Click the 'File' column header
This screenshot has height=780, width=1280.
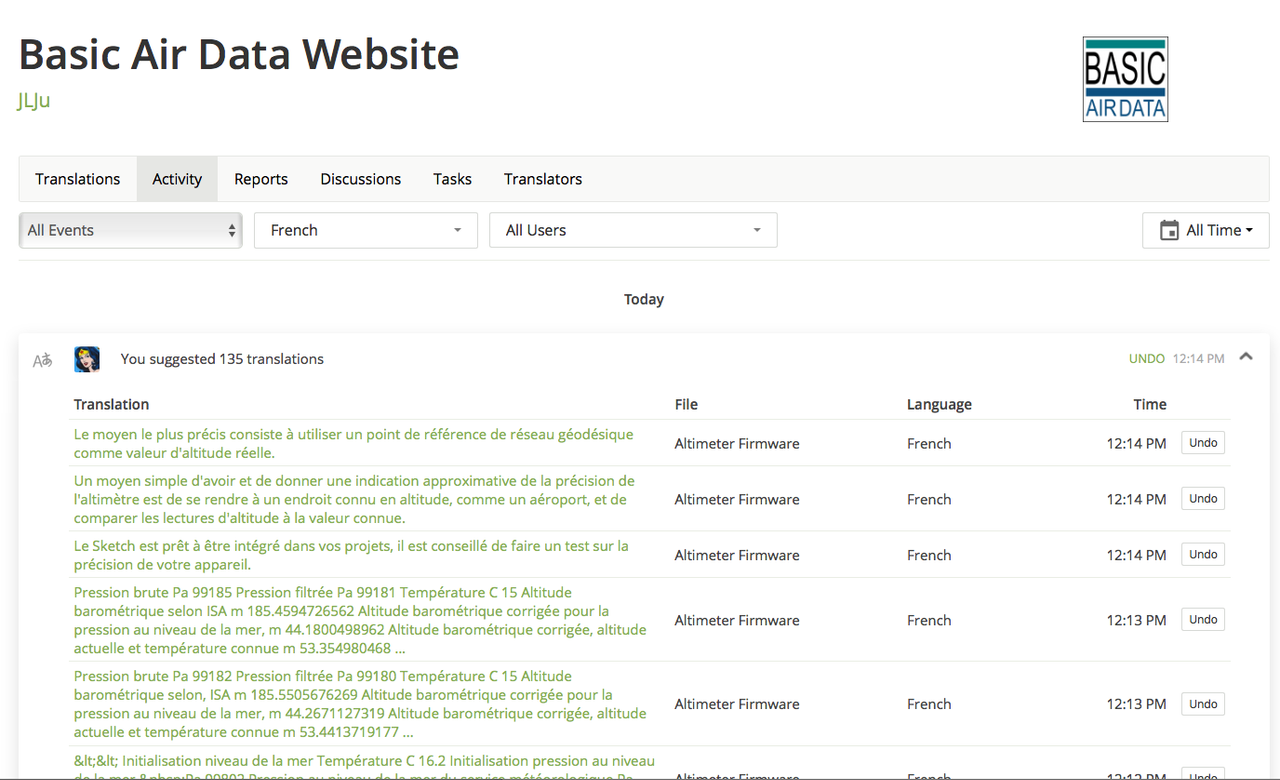(686, 404)
